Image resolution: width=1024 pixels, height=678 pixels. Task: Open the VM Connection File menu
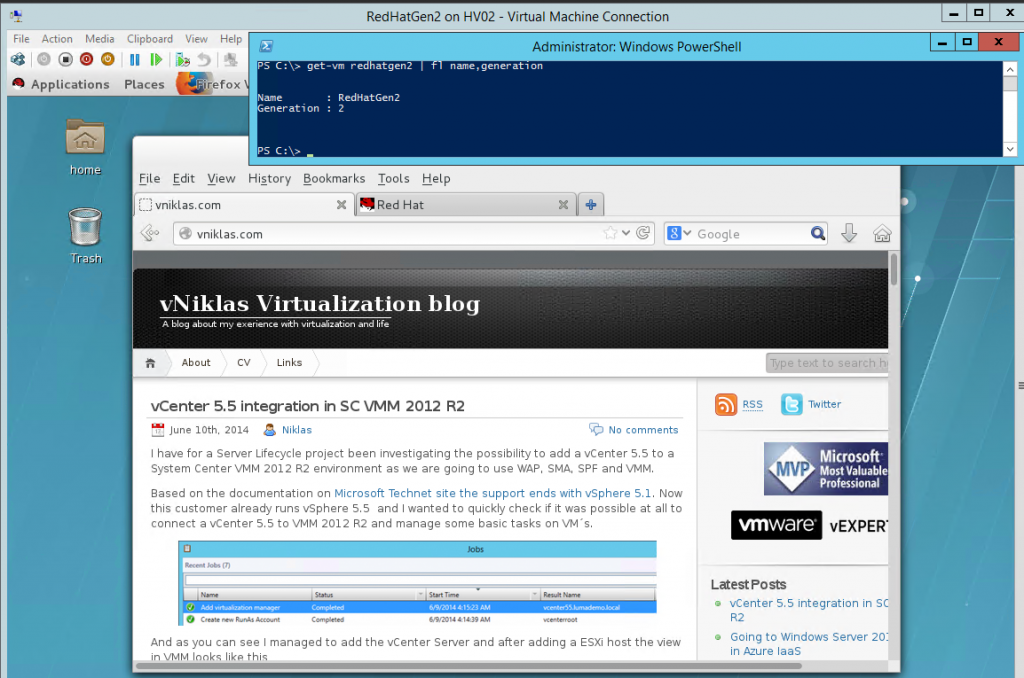21,39
